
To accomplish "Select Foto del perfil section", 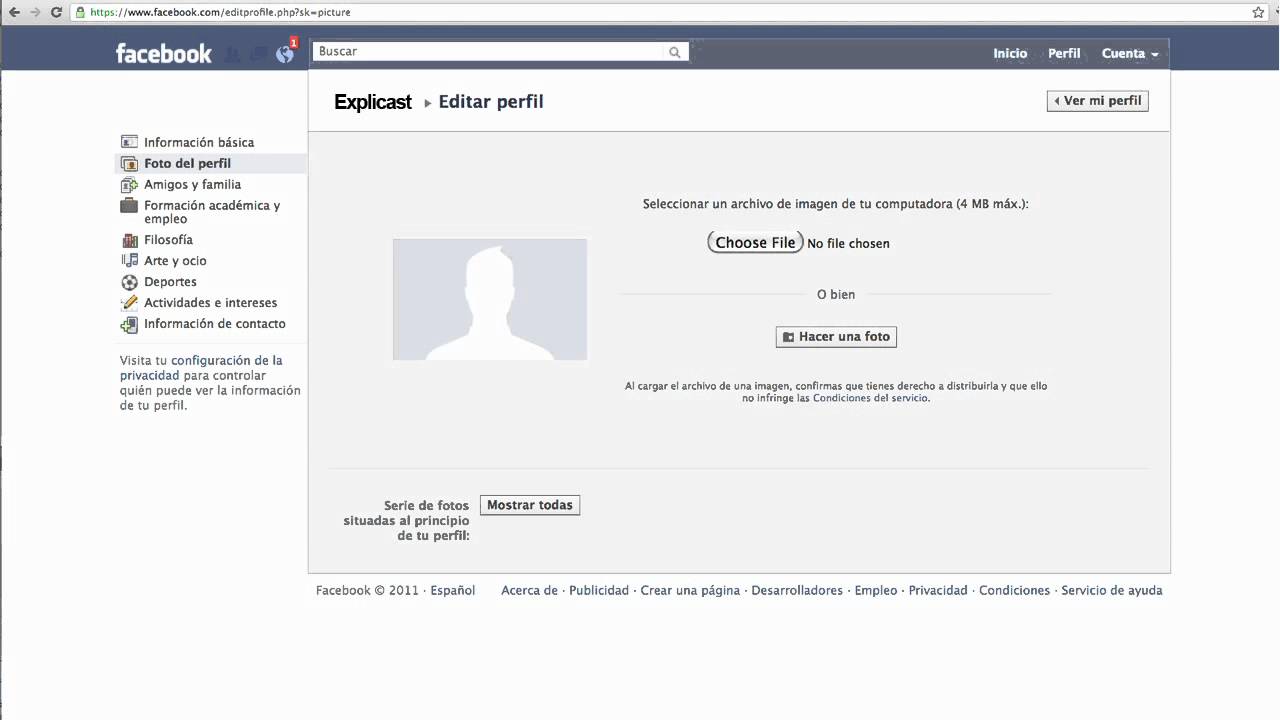I will pyautogui.click(x=187, y=163).
